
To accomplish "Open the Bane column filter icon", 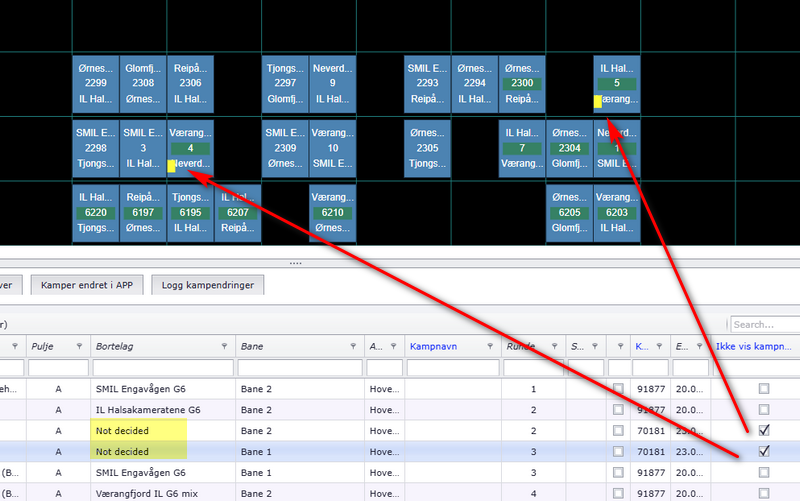I will tap(353, 346).
